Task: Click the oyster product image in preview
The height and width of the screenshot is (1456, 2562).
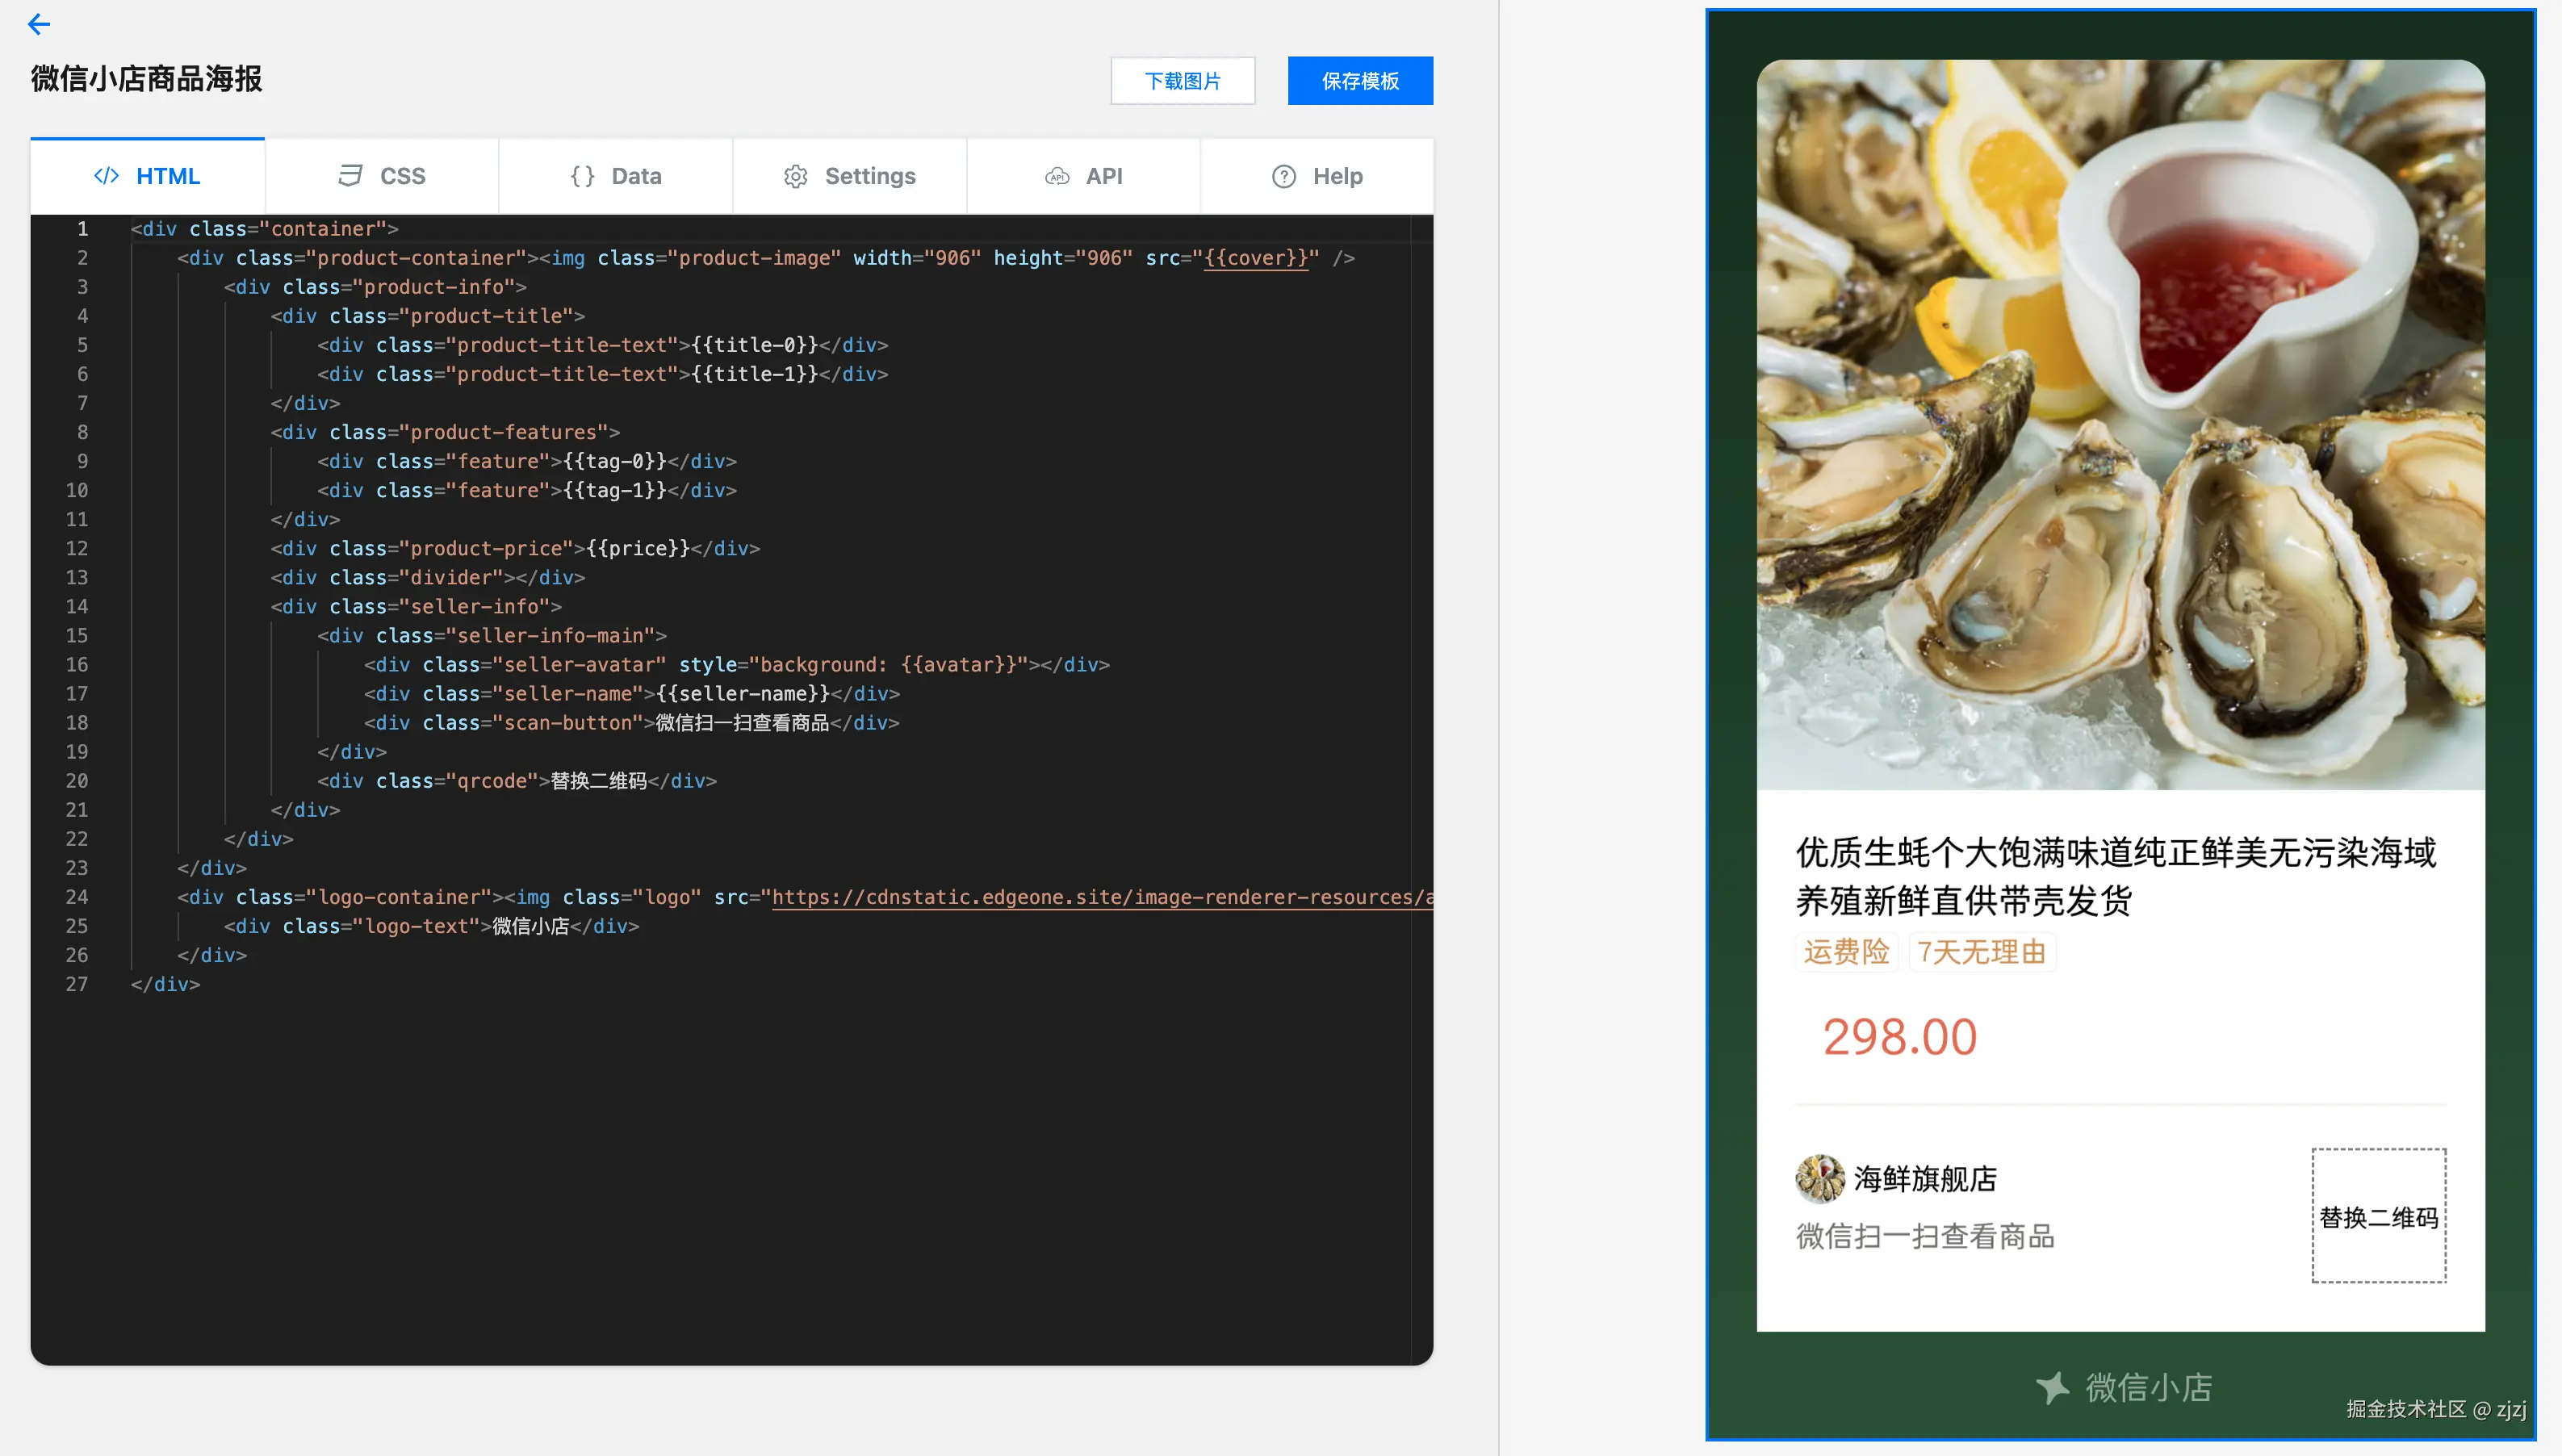Action: tap(2120, 425)
